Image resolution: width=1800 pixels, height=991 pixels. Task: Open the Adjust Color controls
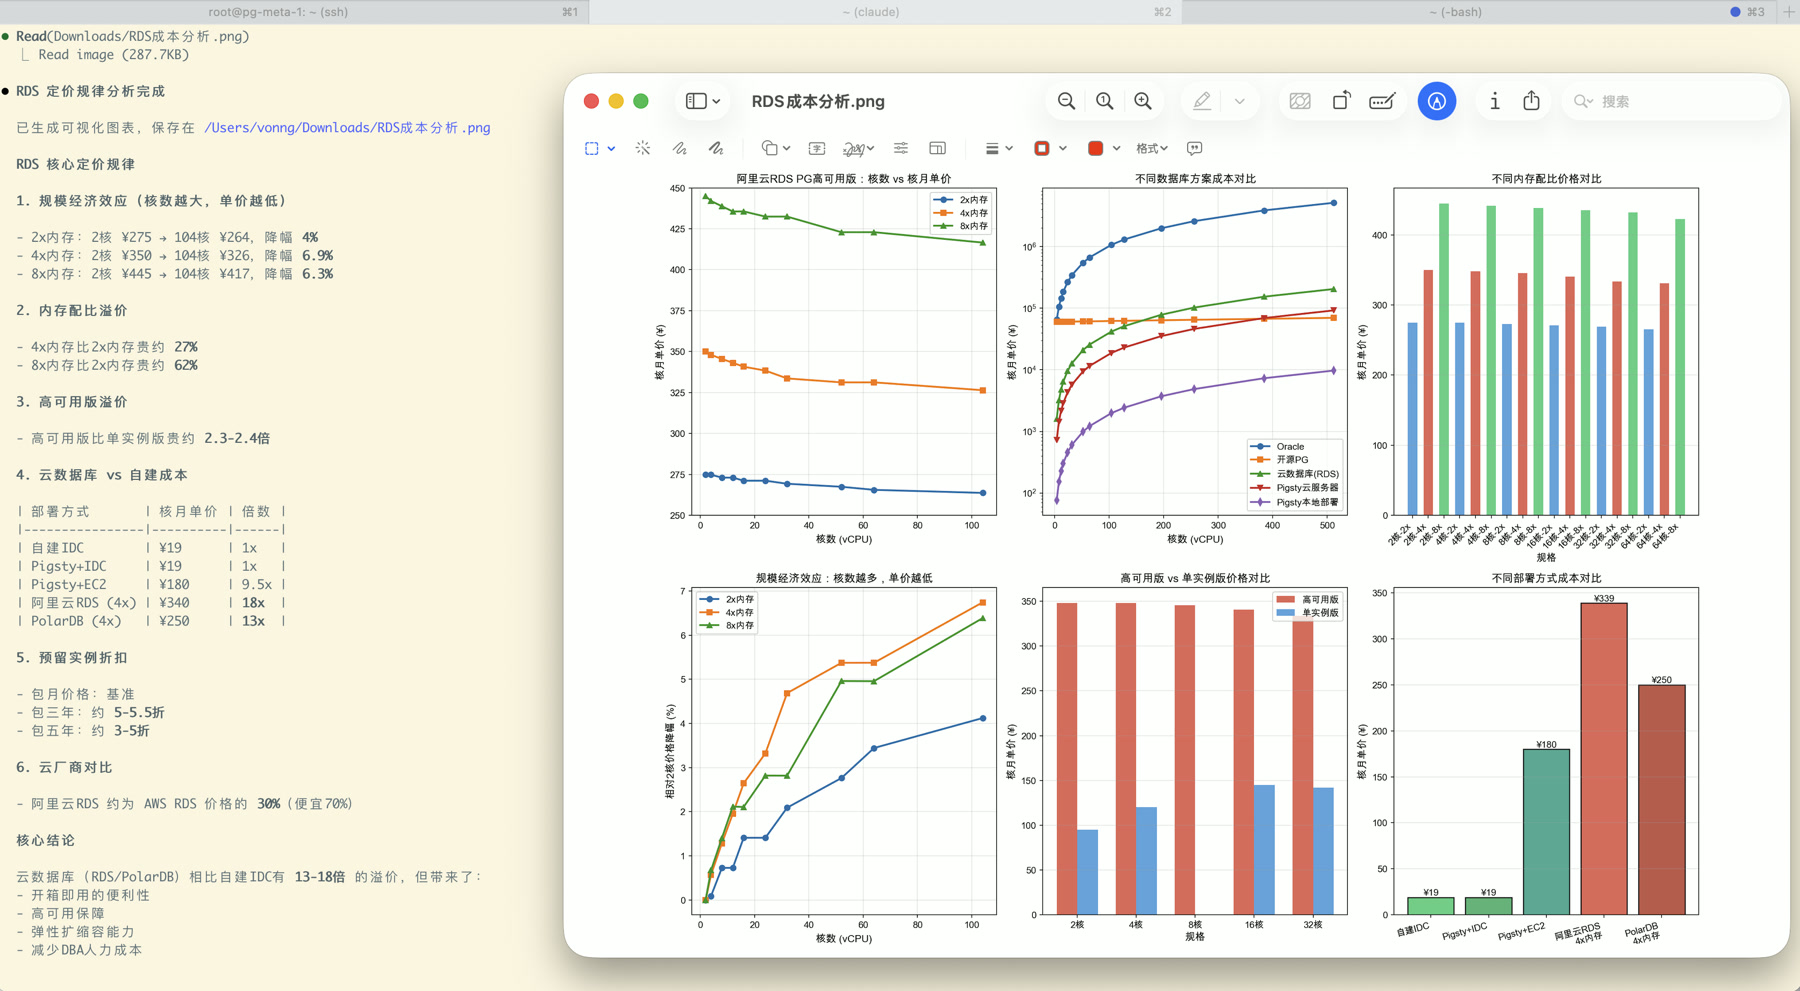coord(900,147)
